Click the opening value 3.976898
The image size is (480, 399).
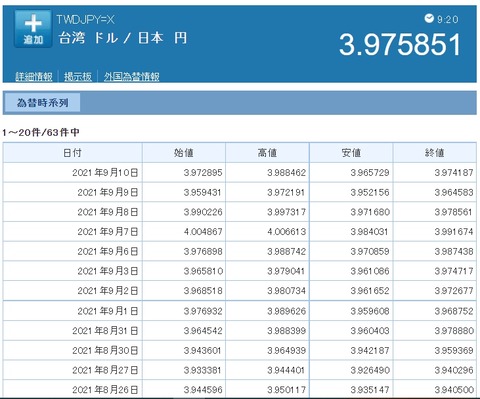[203, 251]
